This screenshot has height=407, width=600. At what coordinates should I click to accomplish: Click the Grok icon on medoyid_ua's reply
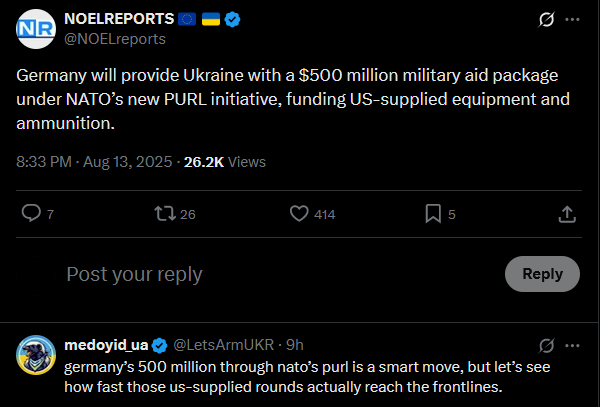pos(546,345)
